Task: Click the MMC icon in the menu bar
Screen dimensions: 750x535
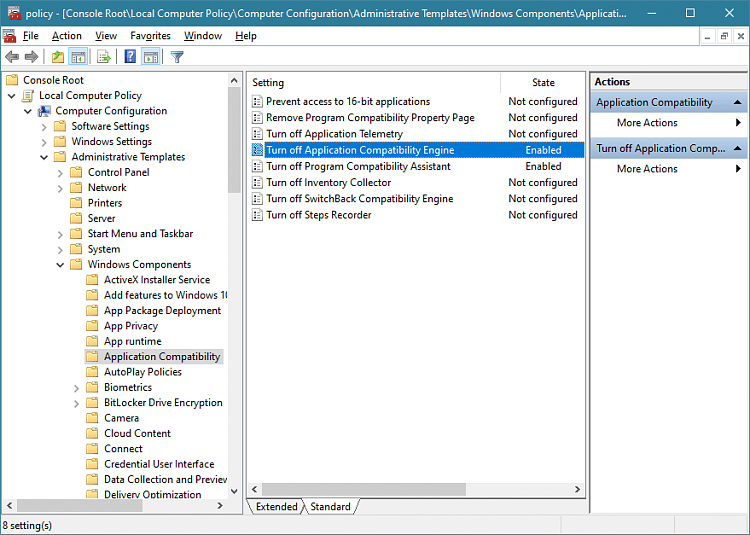Action: (9, 36)
